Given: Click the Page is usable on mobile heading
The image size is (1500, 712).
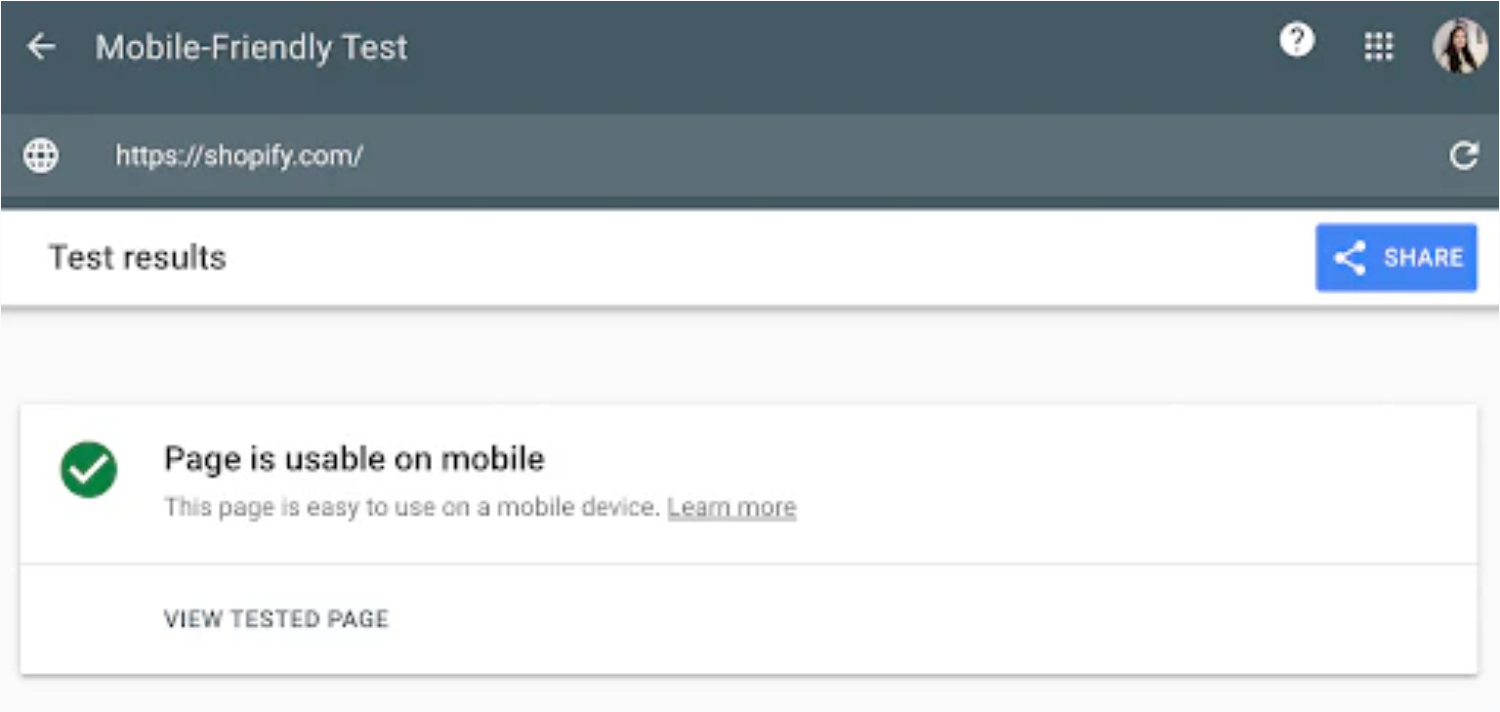Looking at the screenshot, I should coord(353,459).
